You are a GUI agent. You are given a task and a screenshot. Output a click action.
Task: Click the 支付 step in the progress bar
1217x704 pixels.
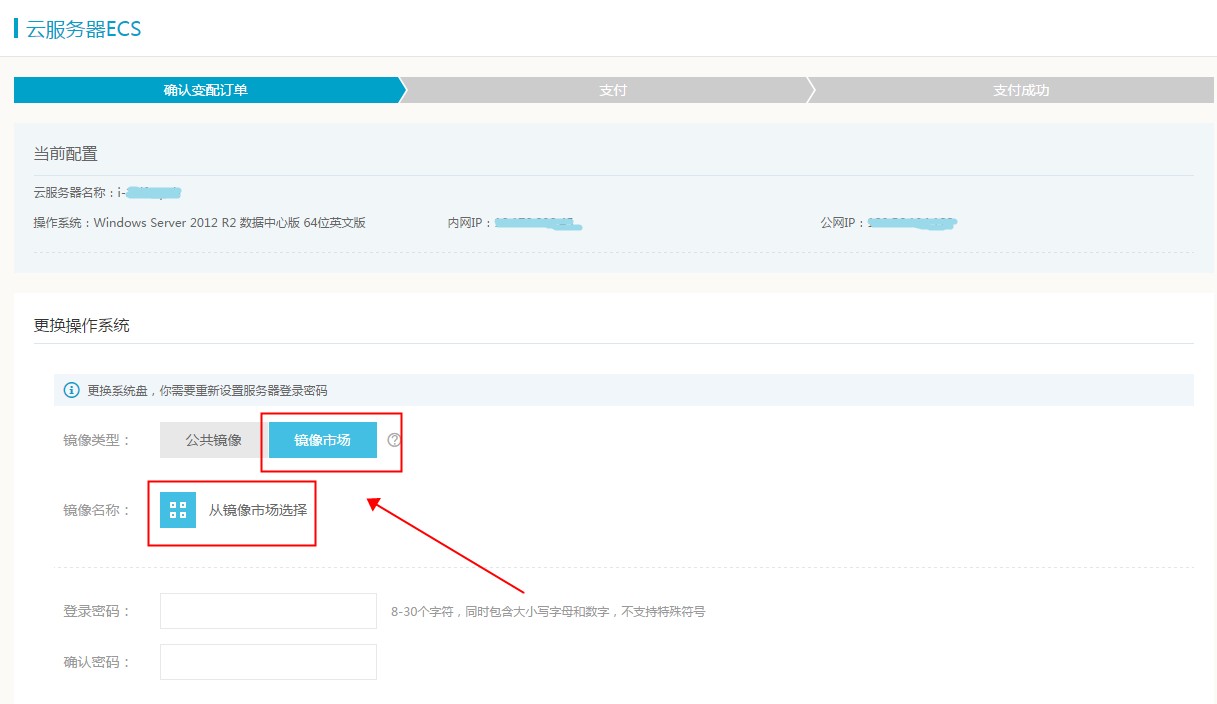click(x=612, y=90)
